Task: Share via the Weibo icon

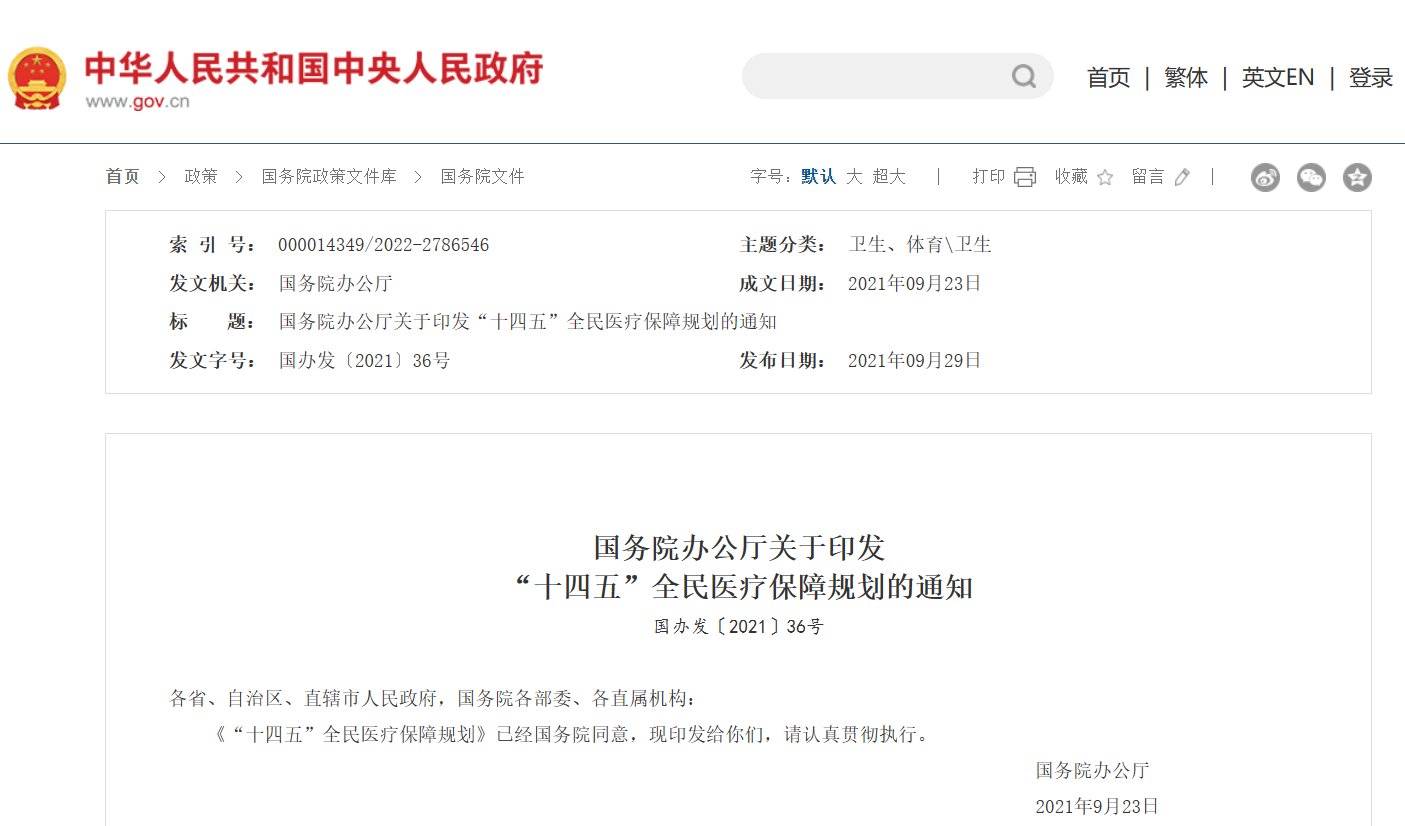Action: click(x=1265, y=178)
